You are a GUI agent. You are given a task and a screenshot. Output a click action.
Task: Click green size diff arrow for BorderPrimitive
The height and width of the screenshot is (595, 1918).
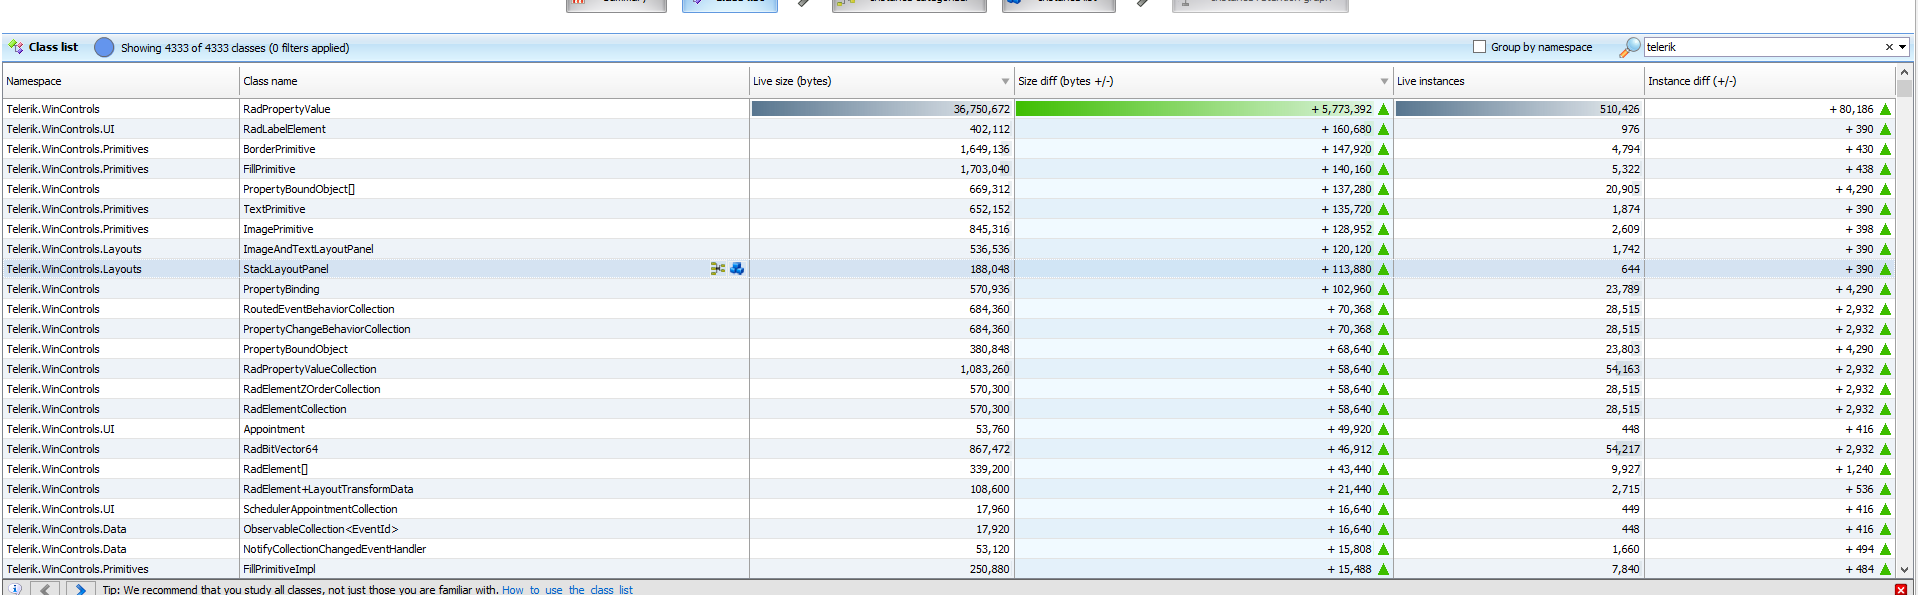coord(1384,149)
